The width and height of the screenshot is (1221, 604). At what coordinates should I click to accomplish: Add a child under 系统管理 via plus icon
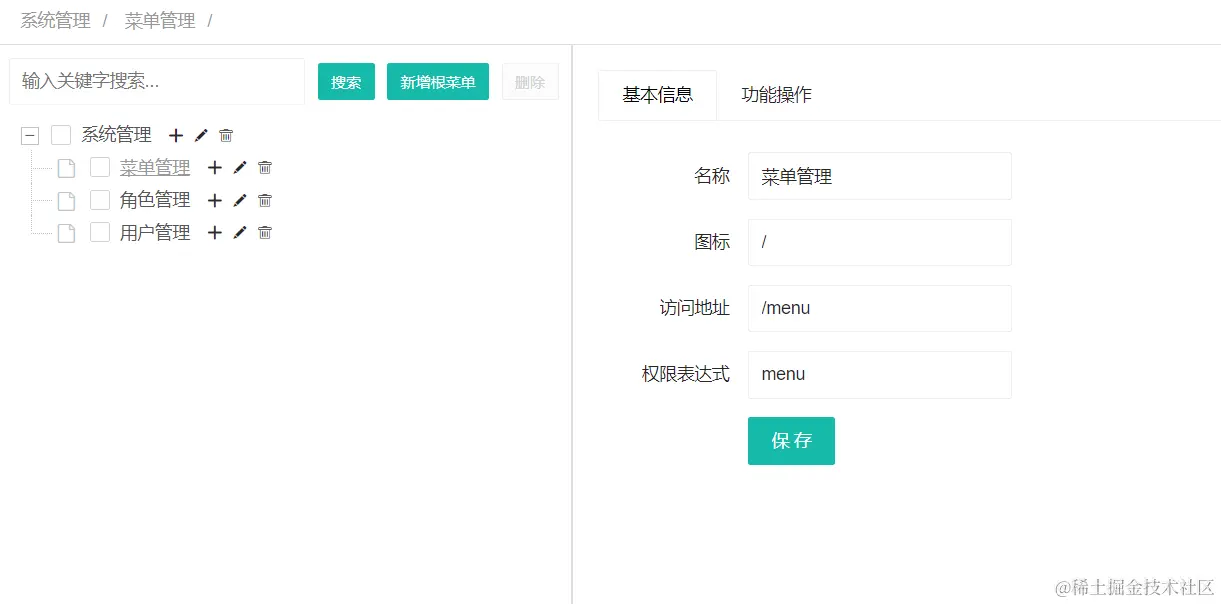click(x=176, y=135)
